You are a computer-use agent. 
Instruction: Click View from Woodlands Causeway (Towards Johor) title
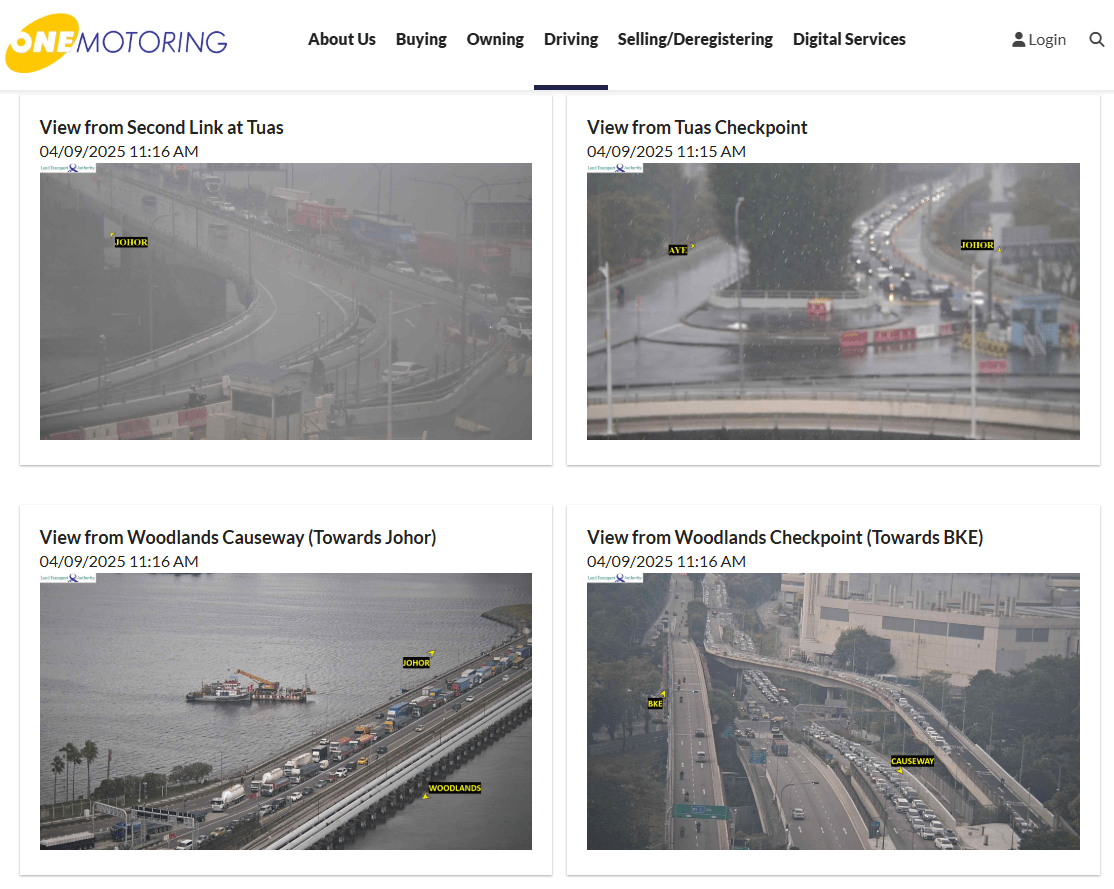coord(238,537)
